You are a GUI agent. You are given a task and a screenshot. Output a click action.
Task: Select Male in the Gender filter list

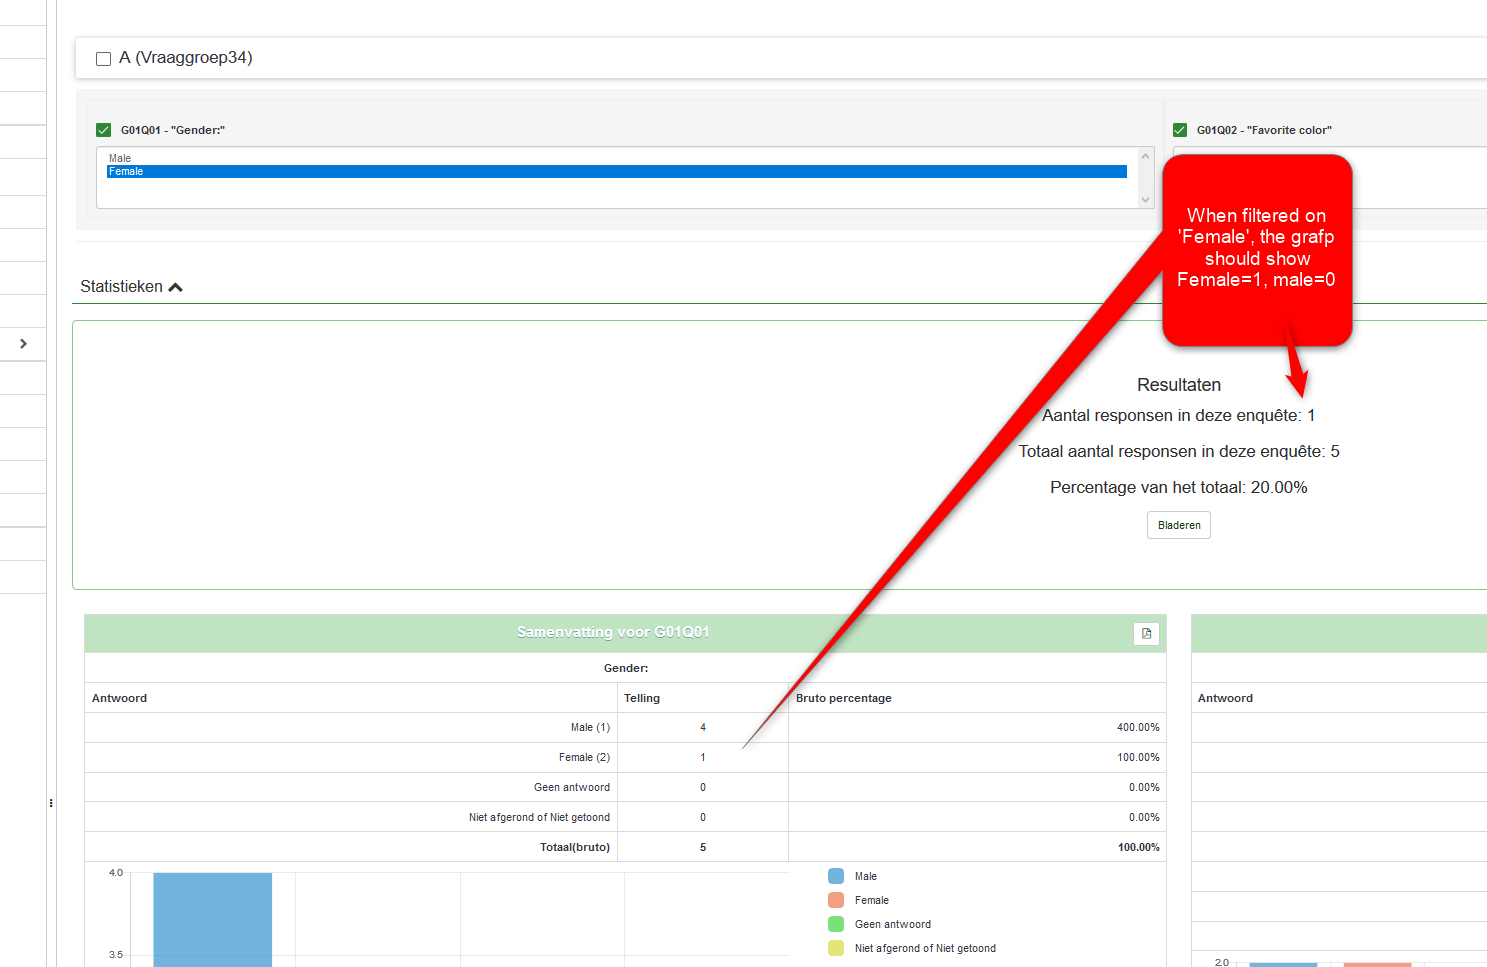click(x=120, y=158)
